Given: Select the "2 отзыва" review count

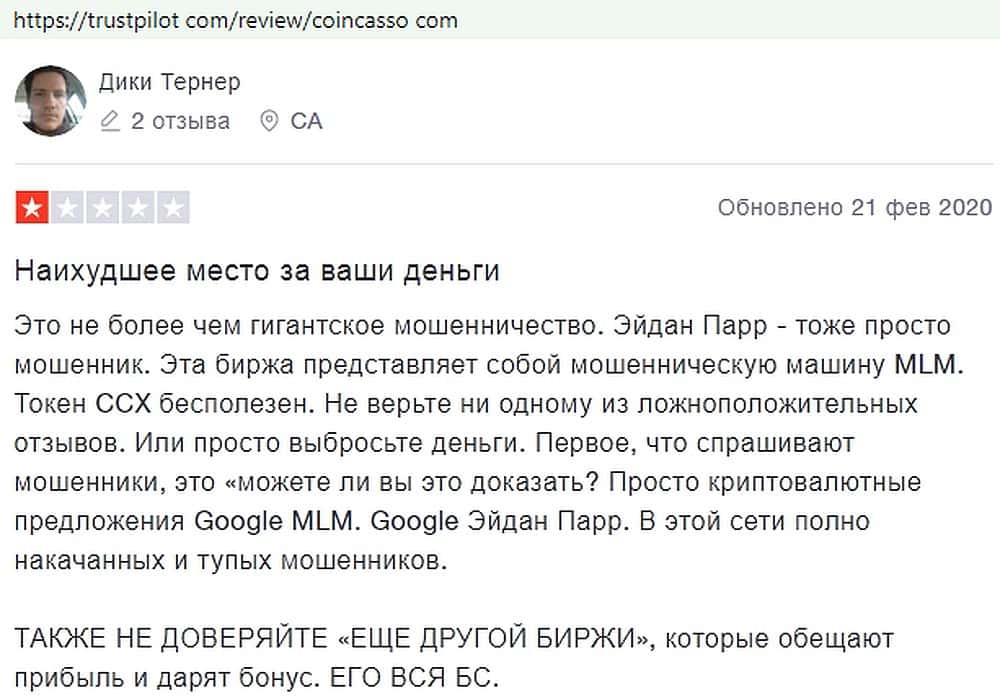Looking at the screenshot, I should click(x=180, y=122).
